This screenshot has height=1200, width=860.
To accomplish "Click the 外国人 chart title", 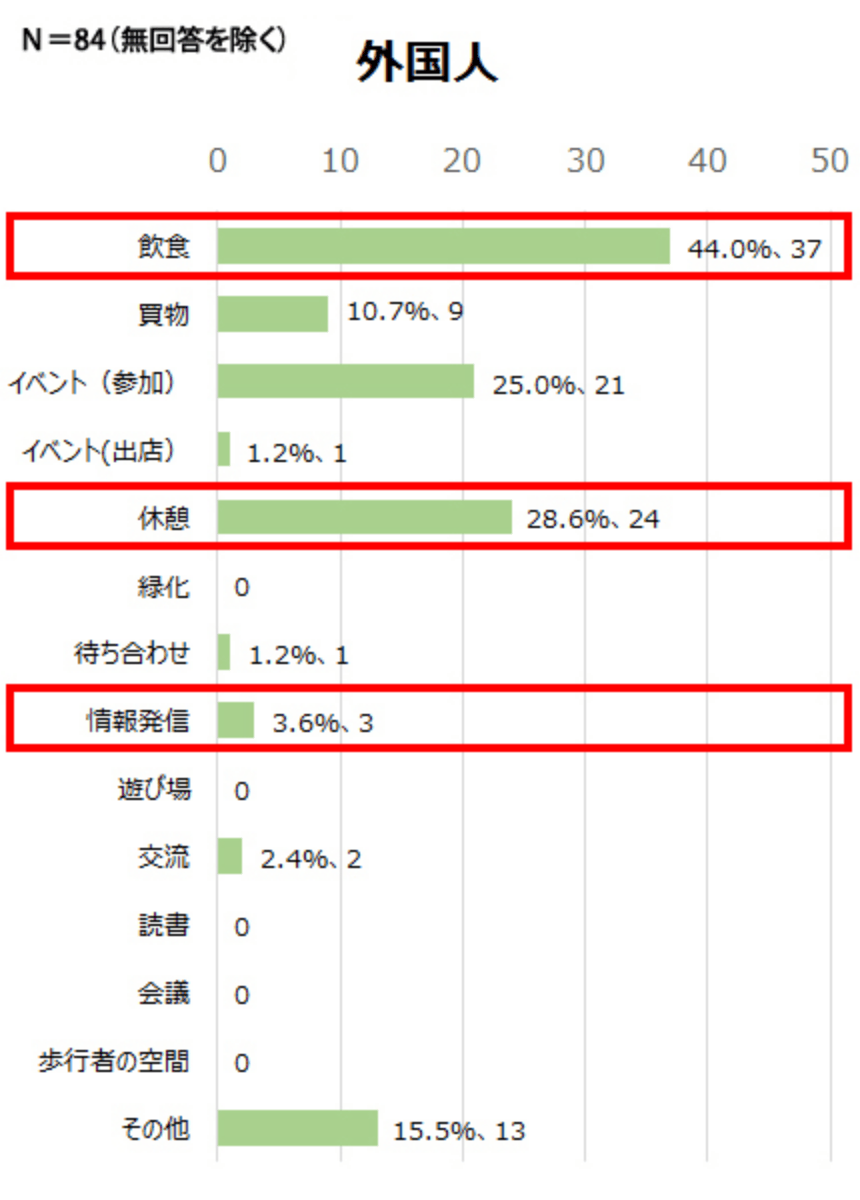I will point(426,66).
